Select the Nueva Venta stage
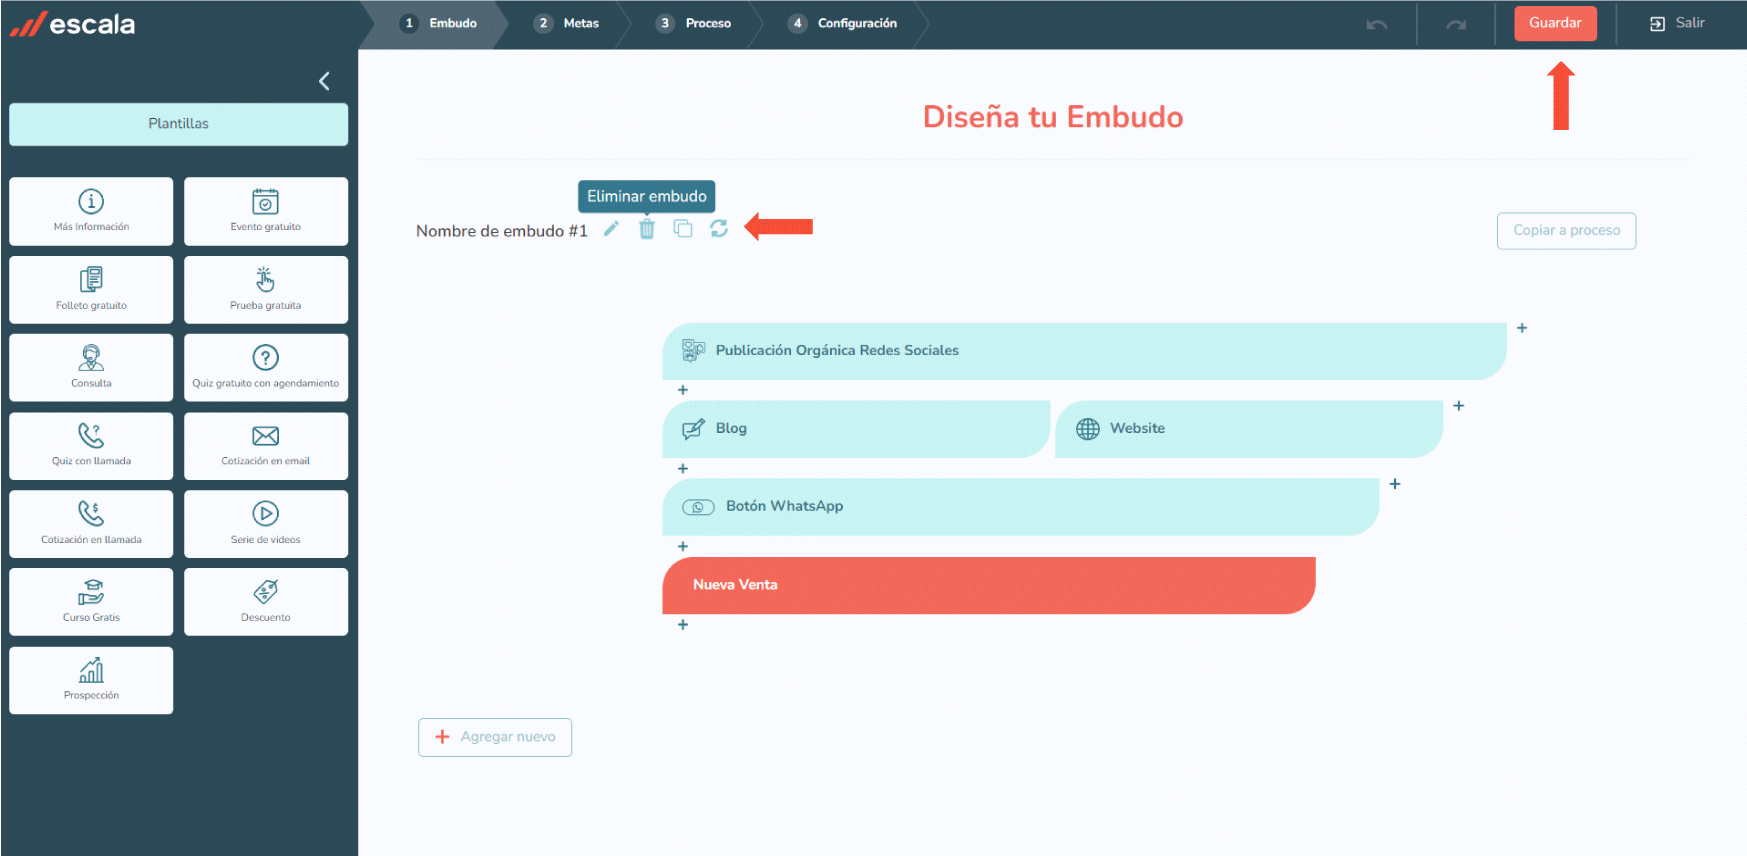 (x=988, y=585)
